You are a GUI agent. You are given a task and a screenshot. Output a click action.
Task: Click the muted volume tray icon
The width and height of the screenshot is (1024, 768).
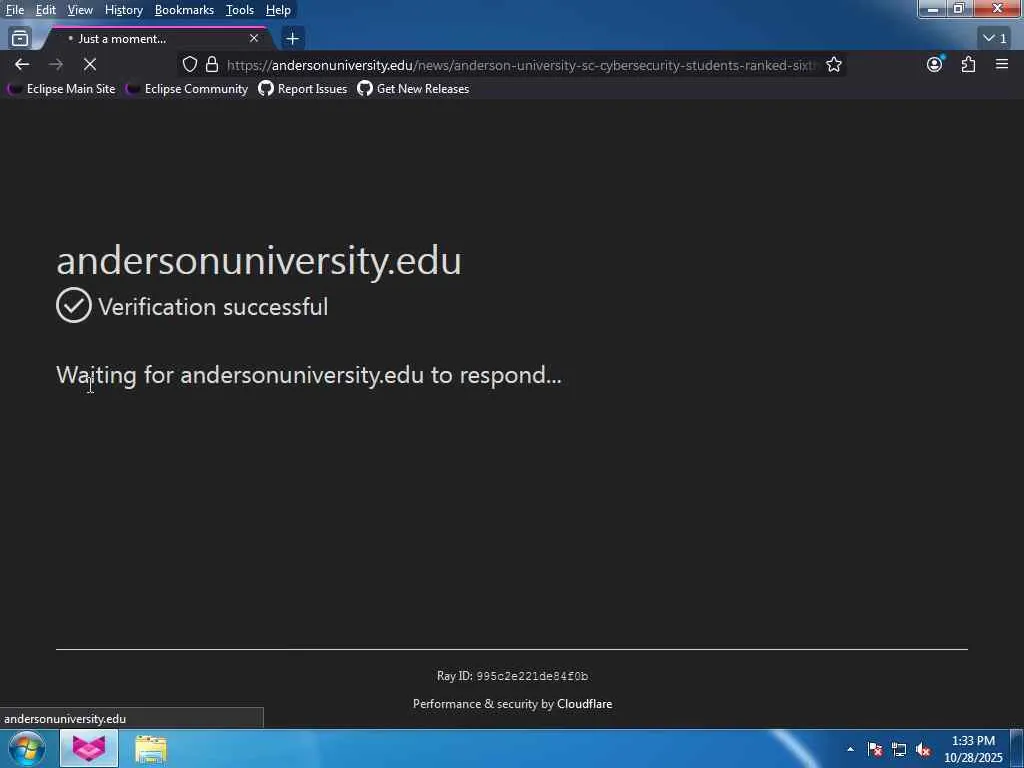coord(923,750)
